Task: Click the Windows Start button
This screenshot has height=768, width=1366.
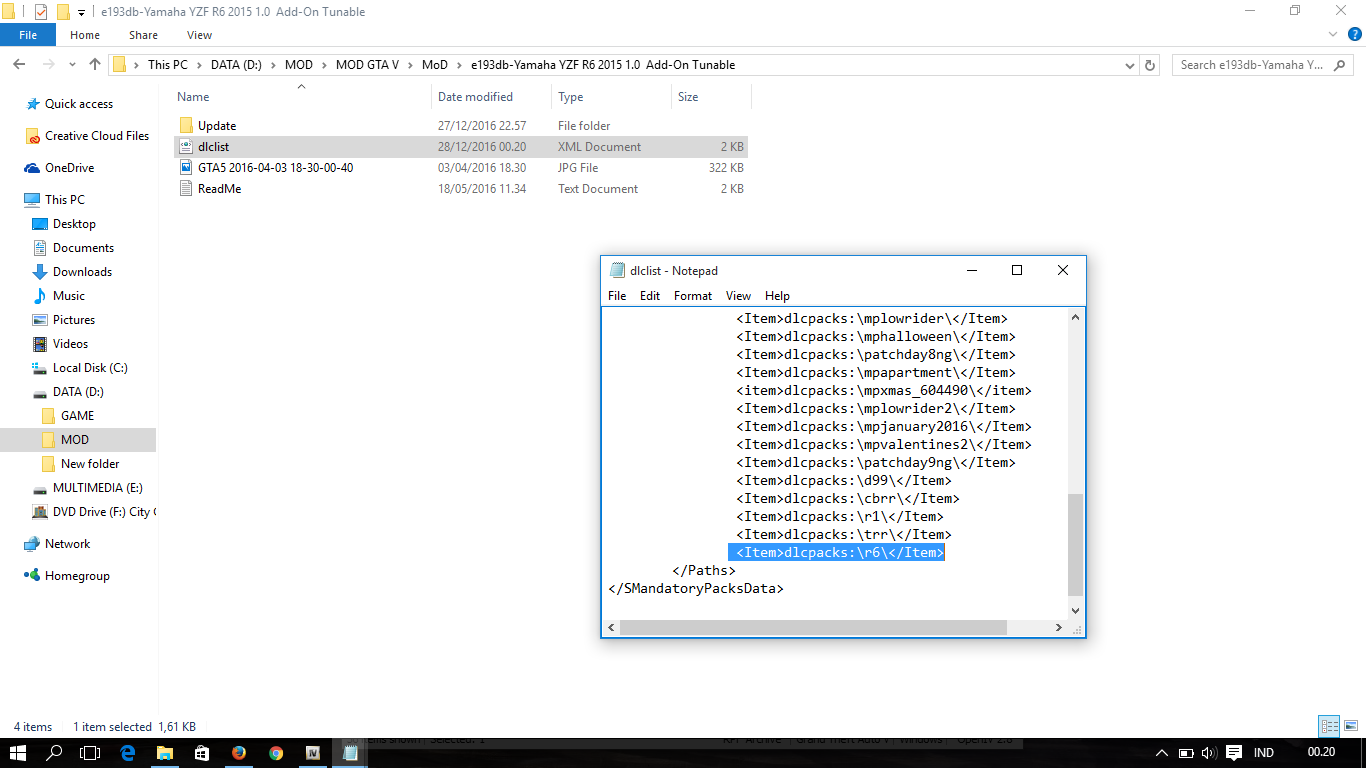Action: tap(18, 753)
